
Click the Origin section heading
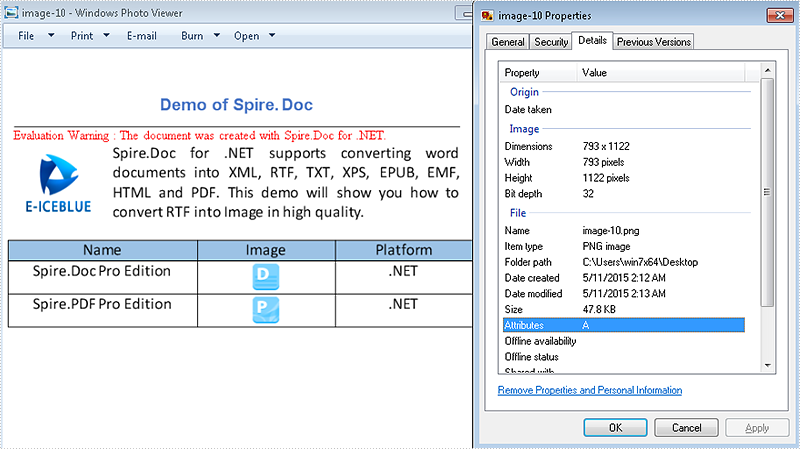[x=524, y=92]
